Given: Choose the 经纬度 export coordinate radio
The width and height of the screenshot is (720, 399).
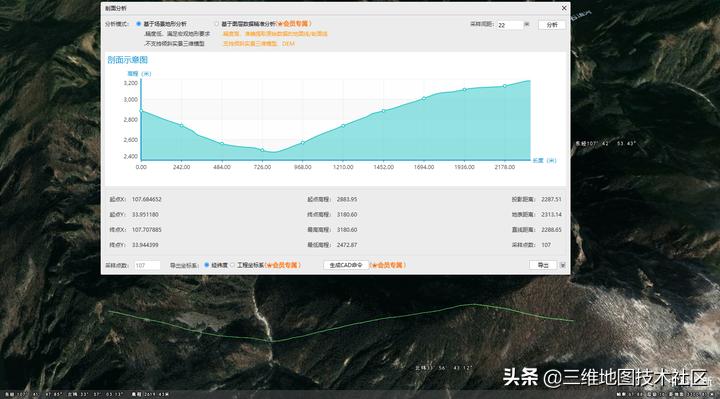Looking at the screenshot, I should 207,265.
